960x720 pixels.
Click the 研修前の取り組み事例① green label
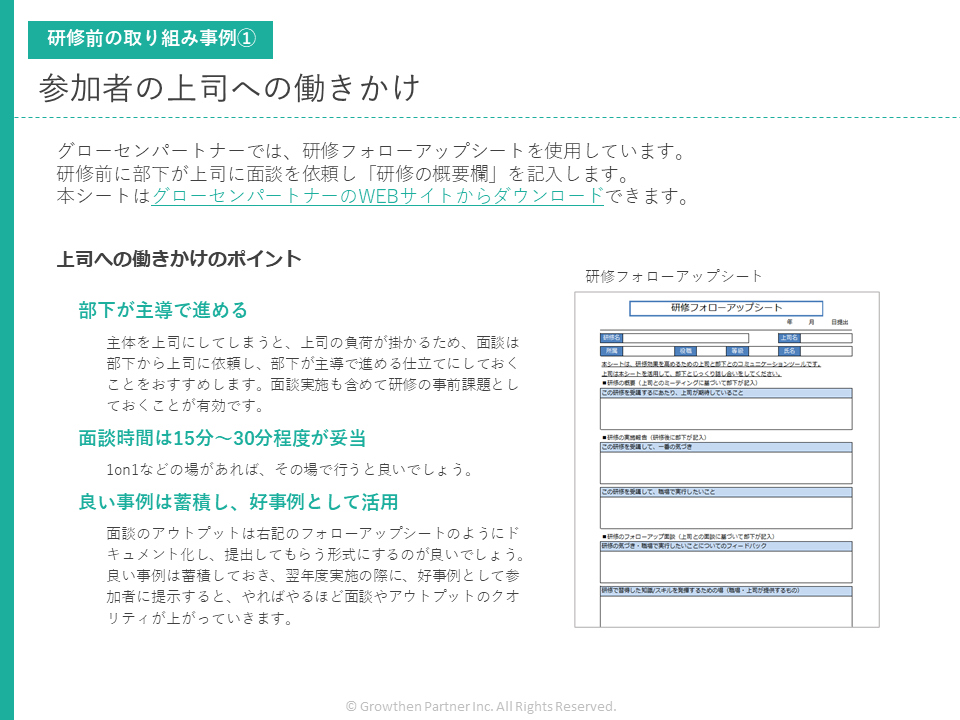coord(152,39)
